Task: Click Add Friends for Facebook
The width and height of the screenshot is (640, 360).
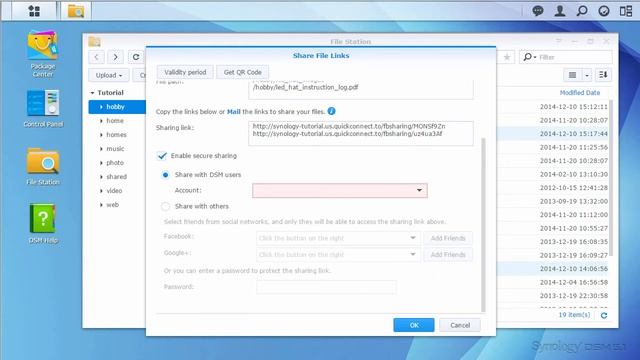Action: tap(448, 238)
